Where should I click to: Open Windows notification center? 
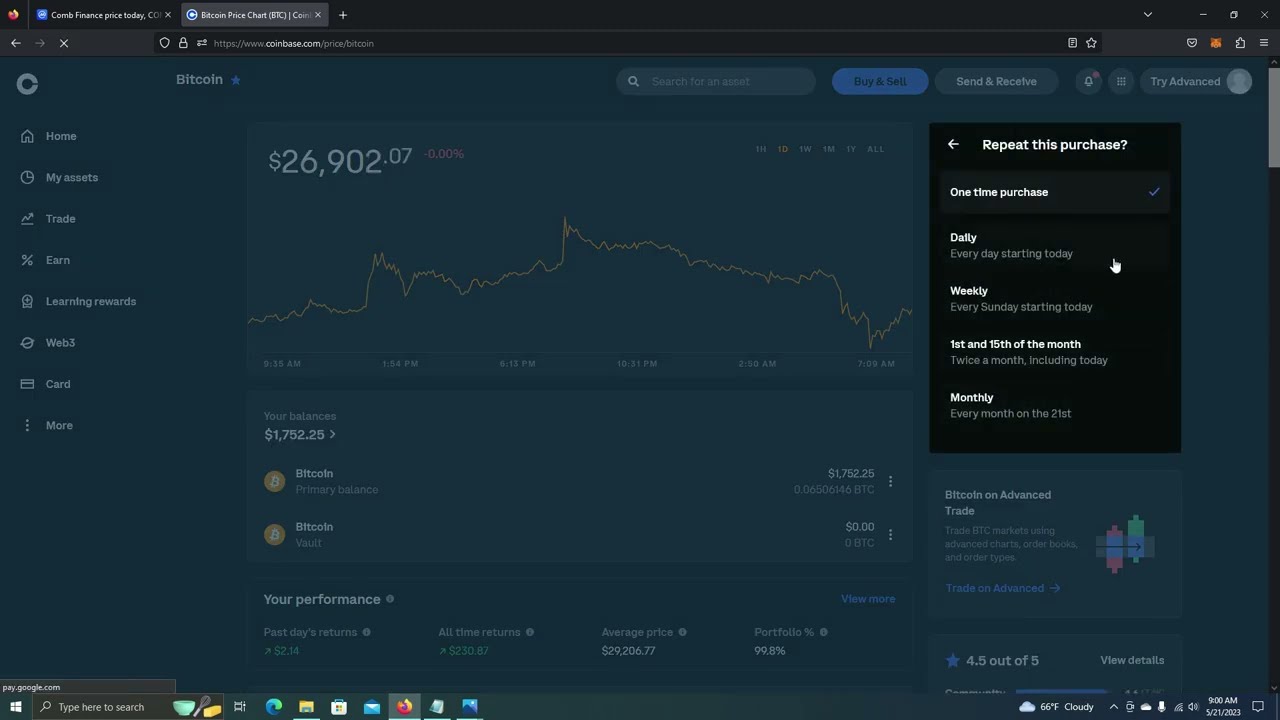pyautogui.click(x=1259, y=707)
